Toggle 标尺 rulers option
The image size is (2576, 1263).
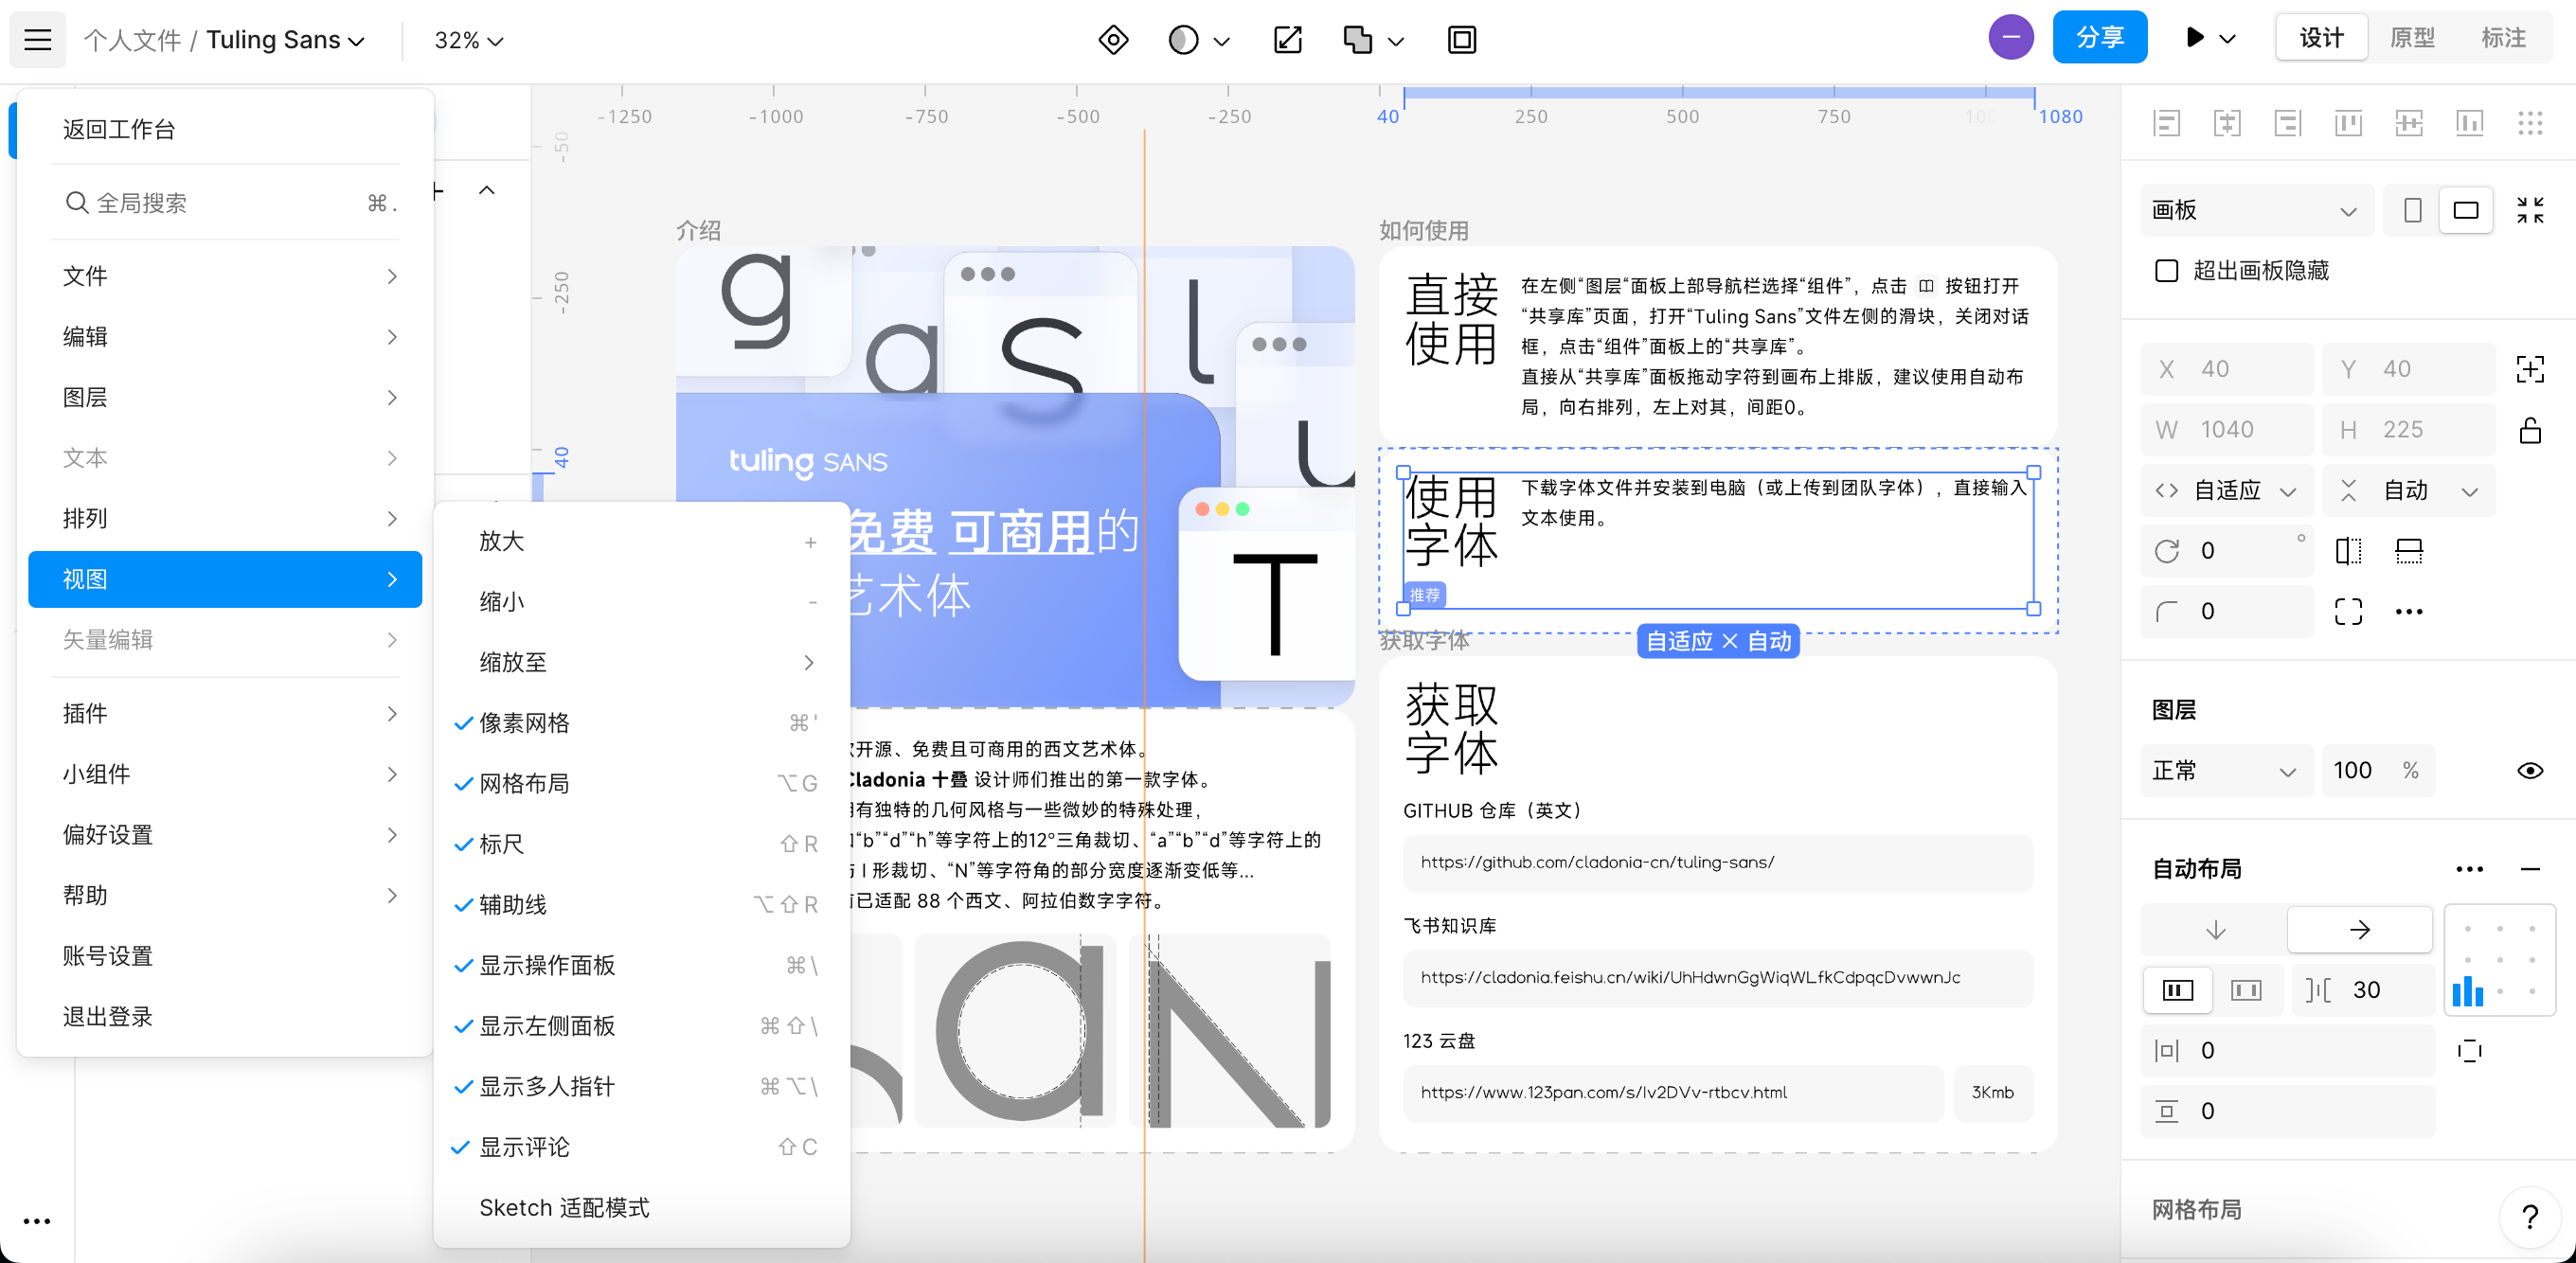tap(642, 844)
